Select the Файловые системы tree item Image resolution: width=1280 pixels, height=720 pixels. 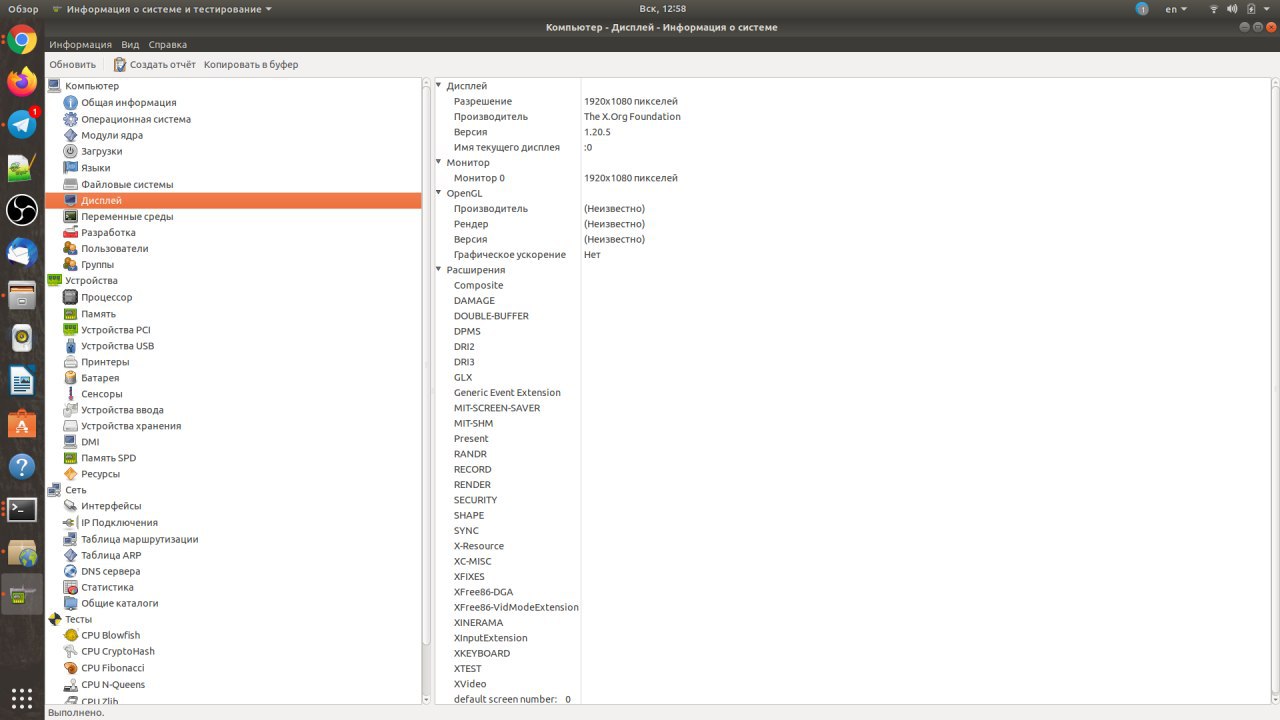[x=127, y=184]
